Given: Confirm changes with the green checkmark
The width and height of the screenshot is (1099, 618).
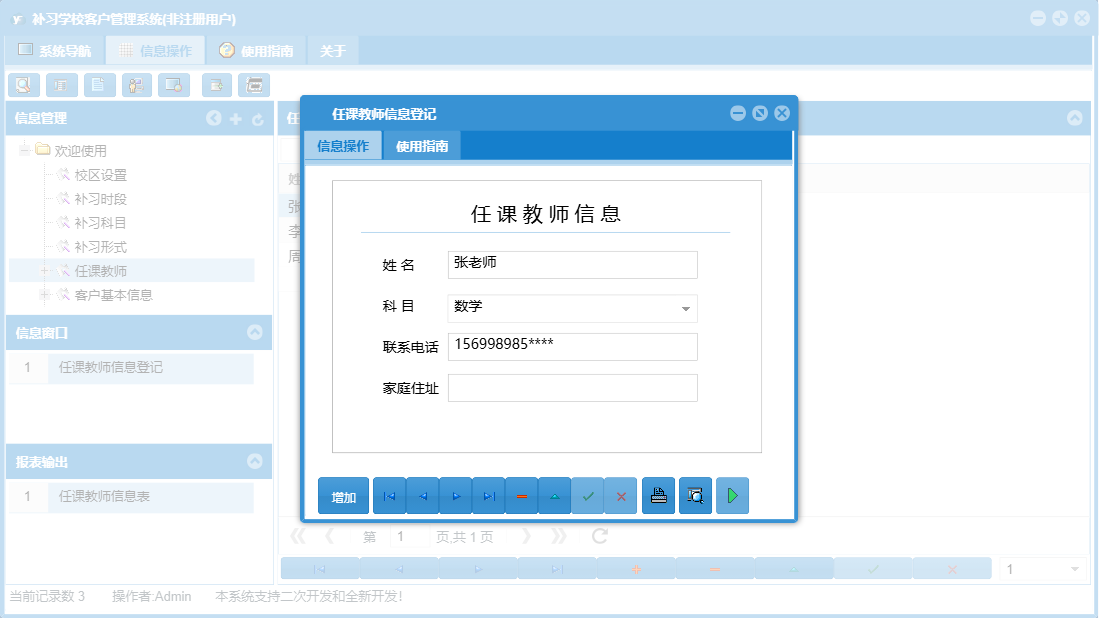Looking at the screenshot, I should (588, 495).
